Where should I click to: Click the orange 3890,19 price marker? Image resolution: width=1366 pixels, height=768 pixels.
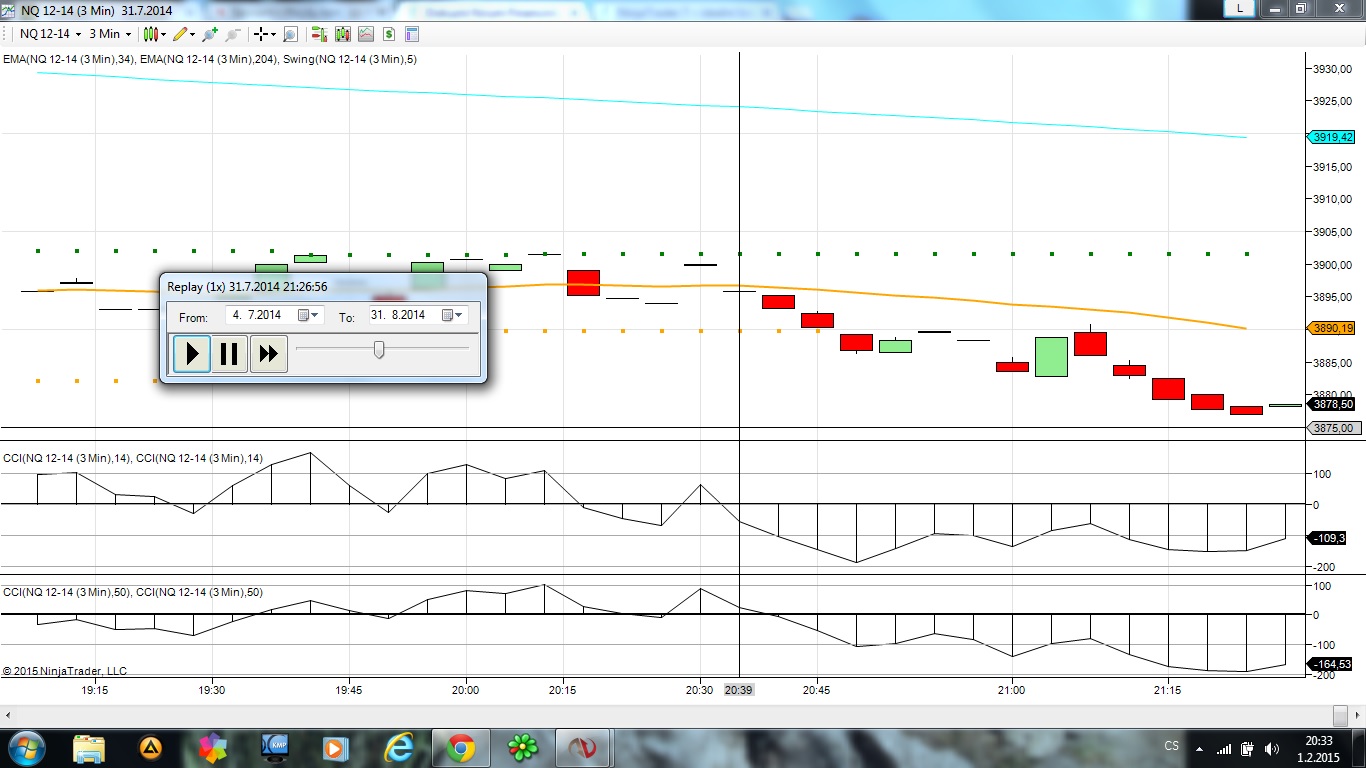click(x=1332, y=328)
